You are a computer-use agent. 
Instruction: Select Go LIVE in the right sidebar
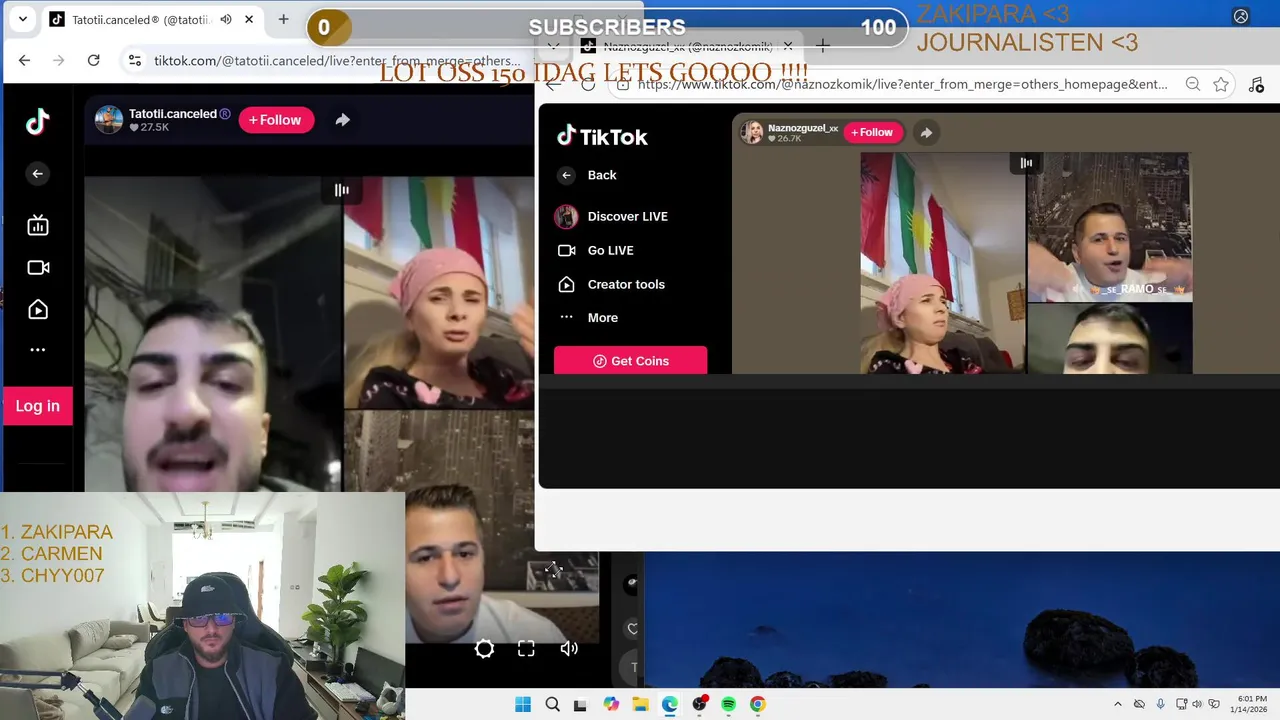pyautogui.click(x=595, y=250)
